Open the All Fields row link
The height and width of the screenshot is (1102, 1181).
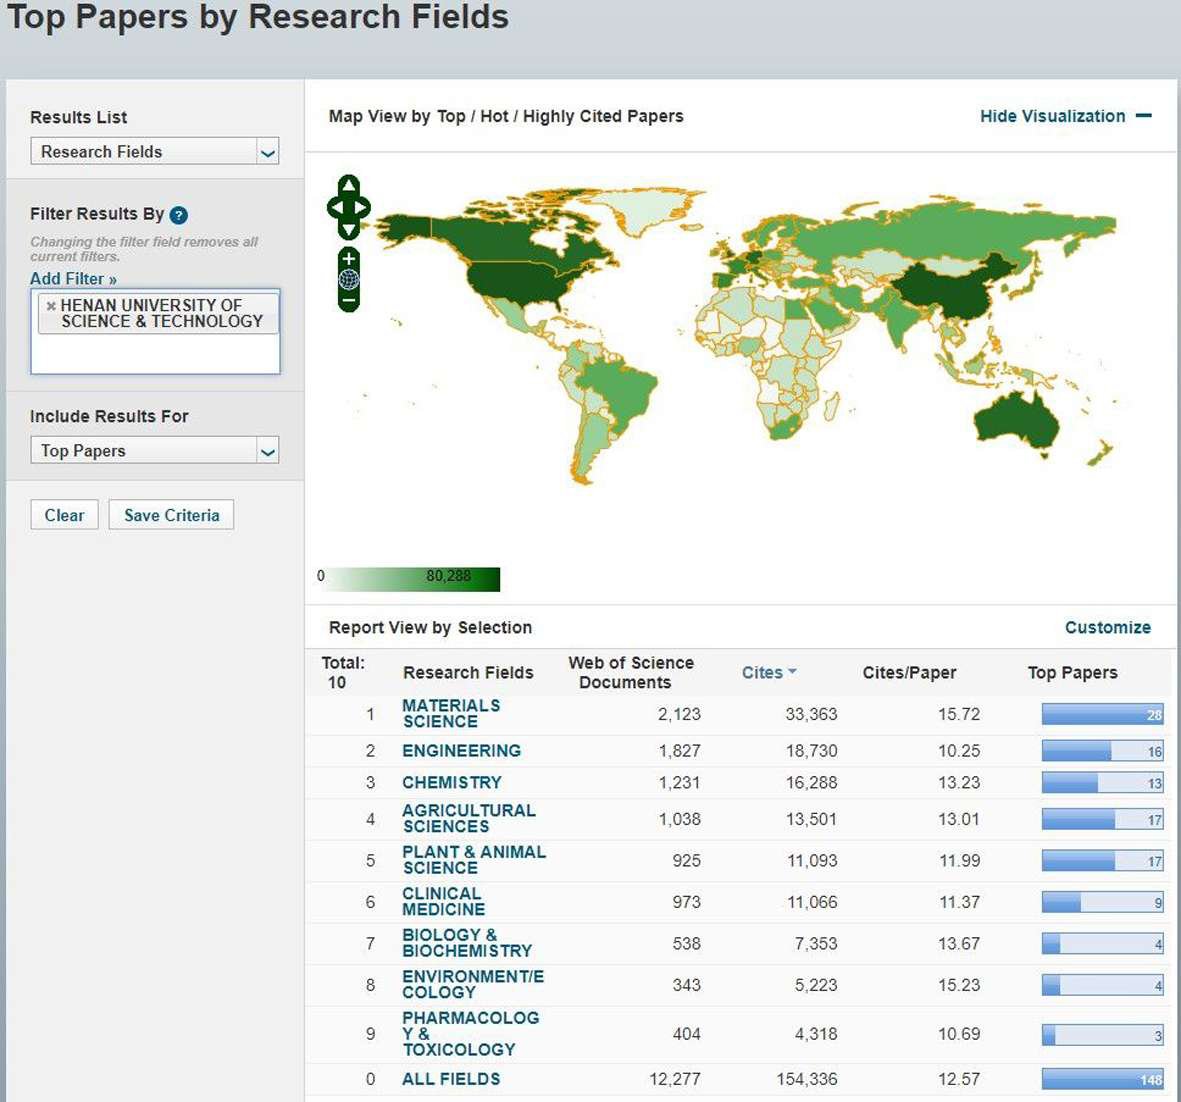450,1079
